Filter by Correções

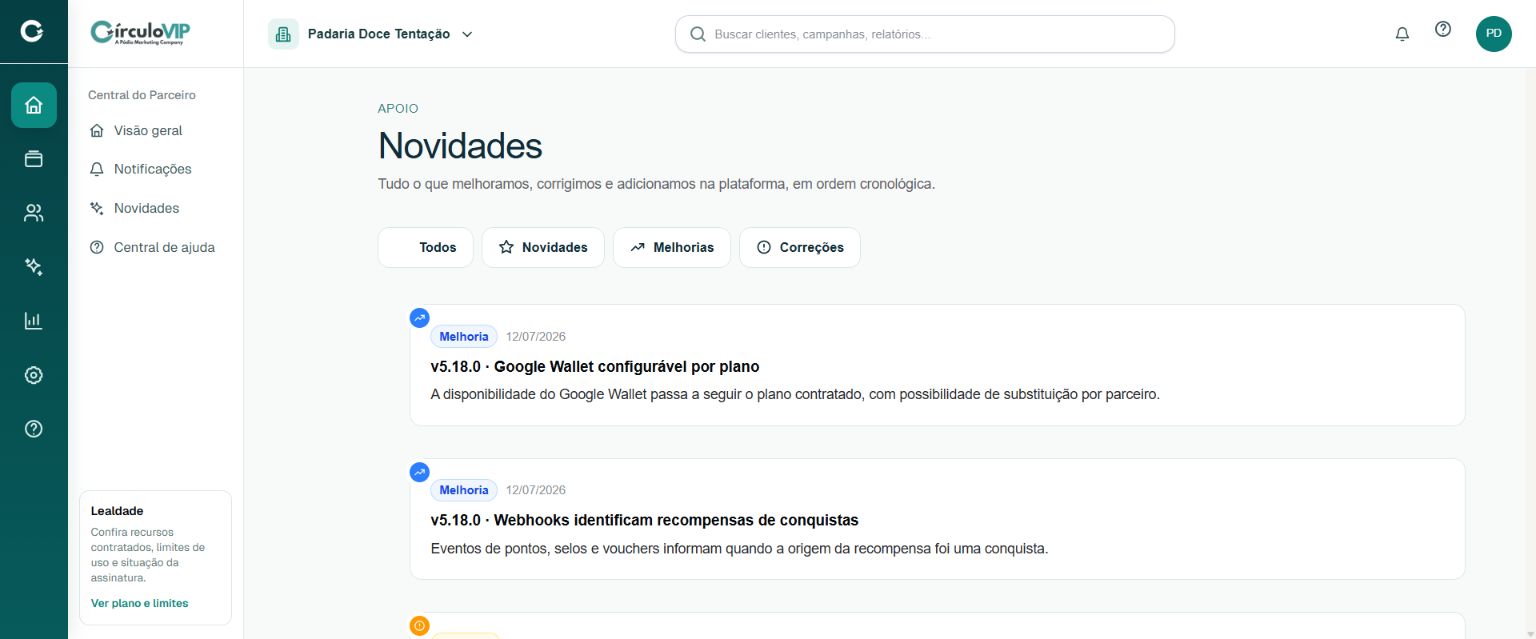coord(800,247)
